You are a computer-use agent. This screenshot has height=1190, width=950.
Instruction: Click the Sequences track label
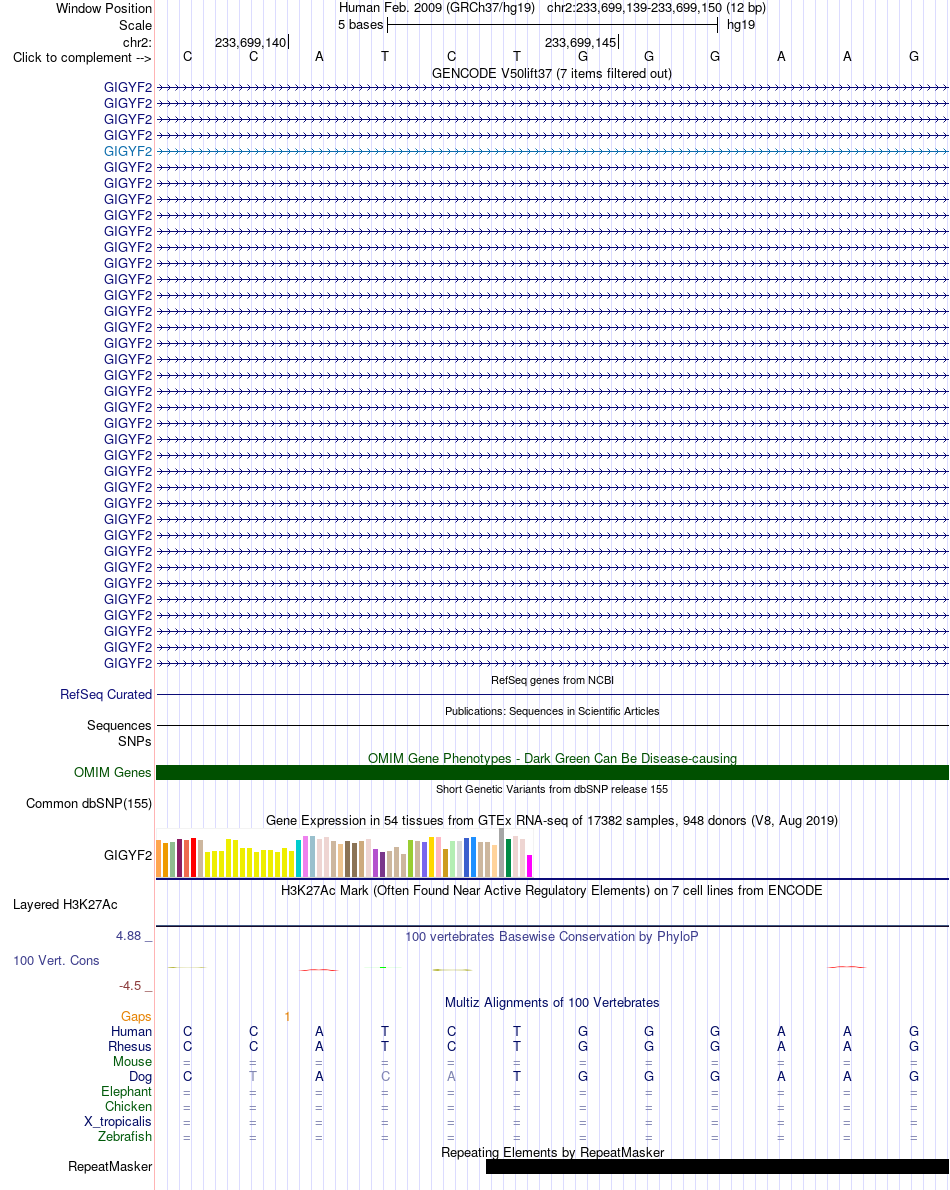[x=119, y=726]
